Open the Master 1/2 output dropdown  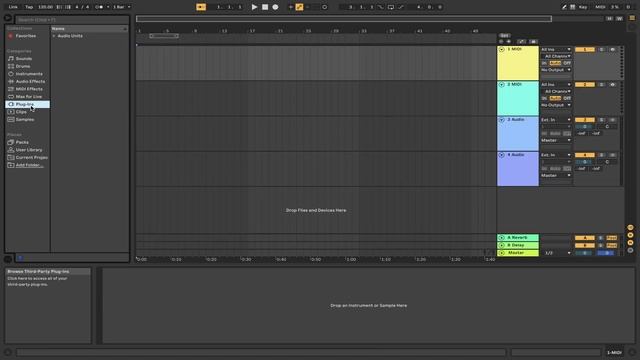point(558,253)
